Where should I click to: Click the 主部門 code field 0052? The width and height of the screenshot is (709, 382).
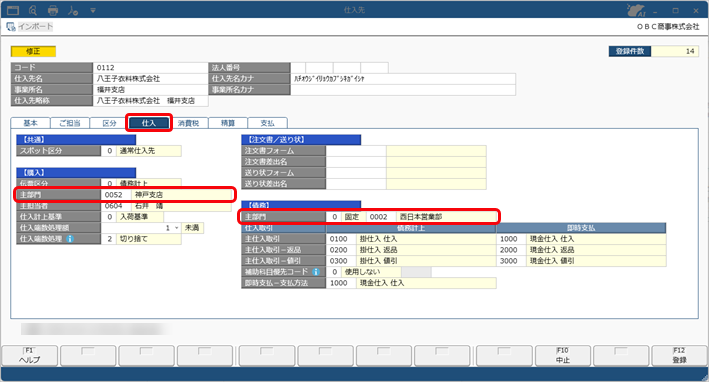[116, 195]
